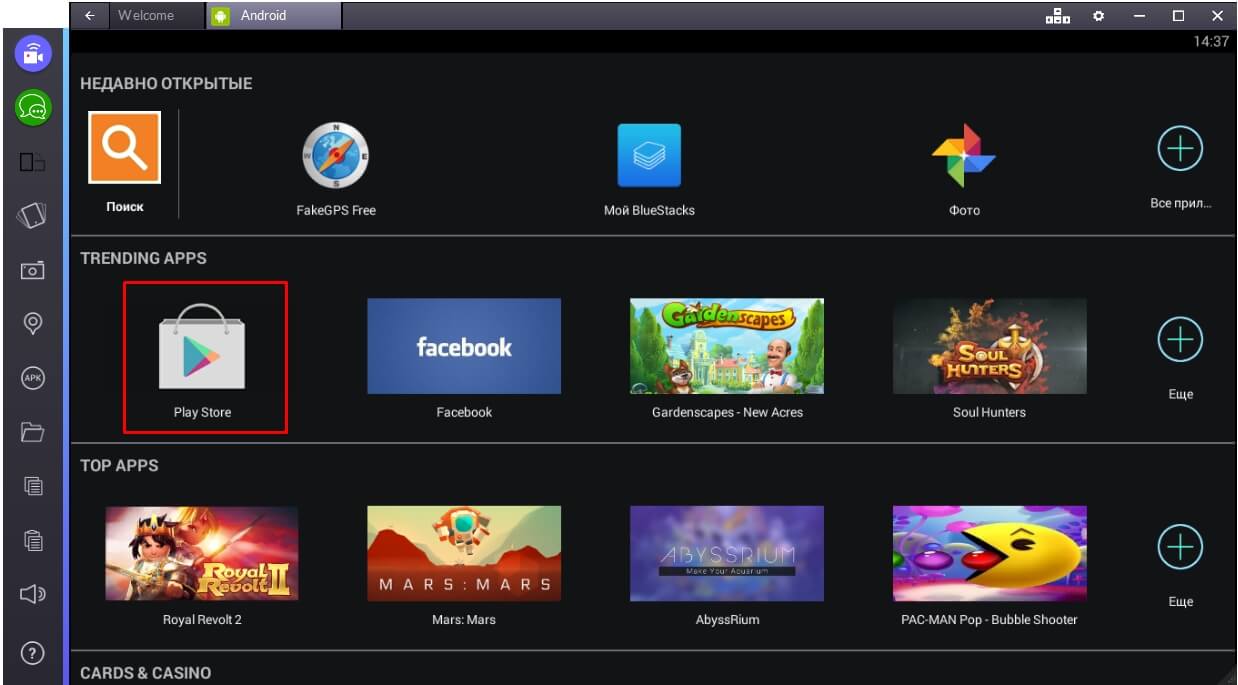Open the help question mark icon
This screenshot has height=685, width=1238.
32,653
